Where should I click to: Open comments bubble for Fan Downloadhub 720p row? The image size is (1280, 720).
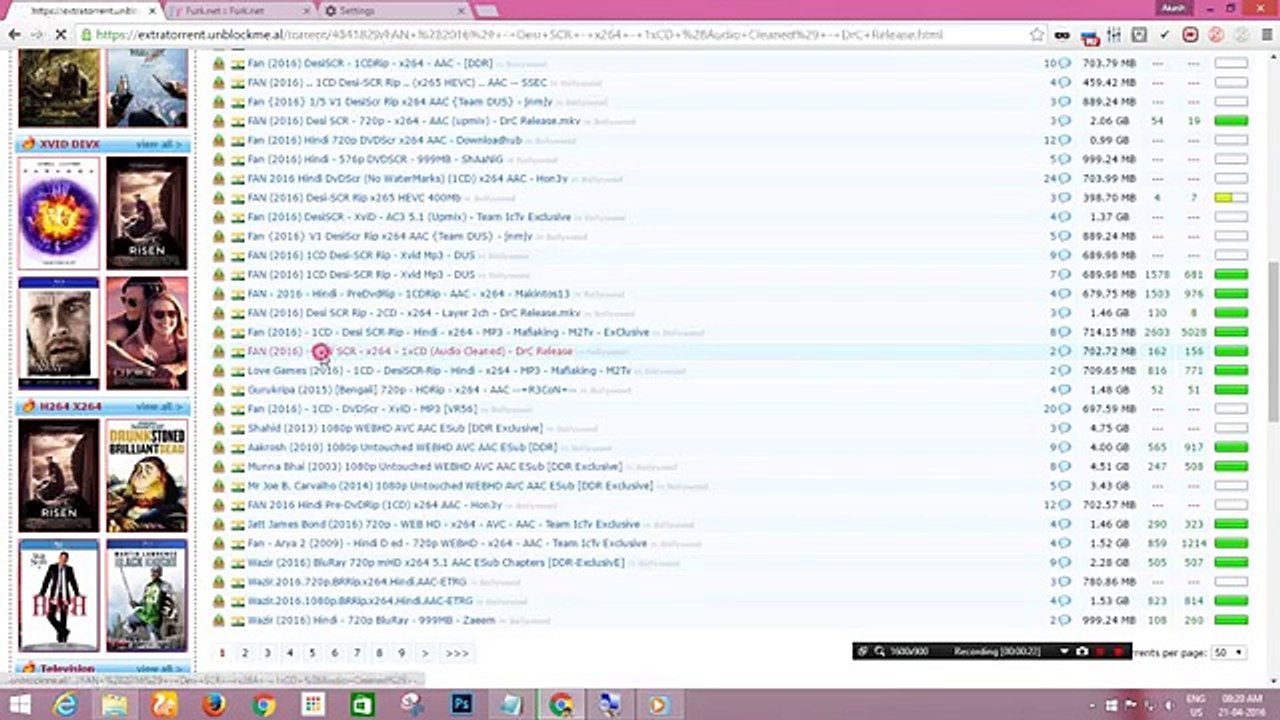1064,140
